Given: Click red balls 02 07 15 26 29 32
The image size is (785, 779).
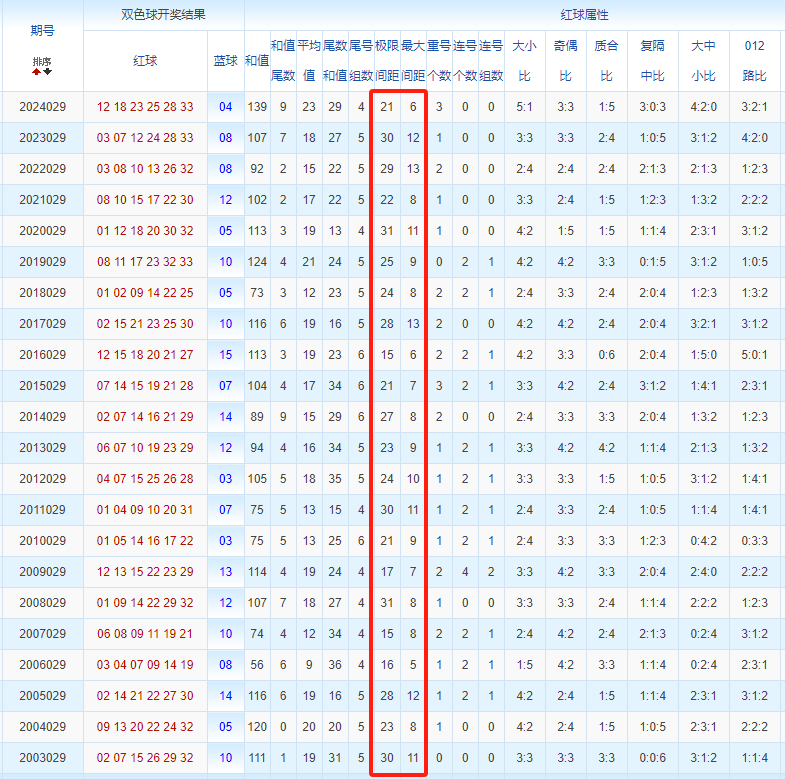Looking at the screenshot, I should point(145,758).
